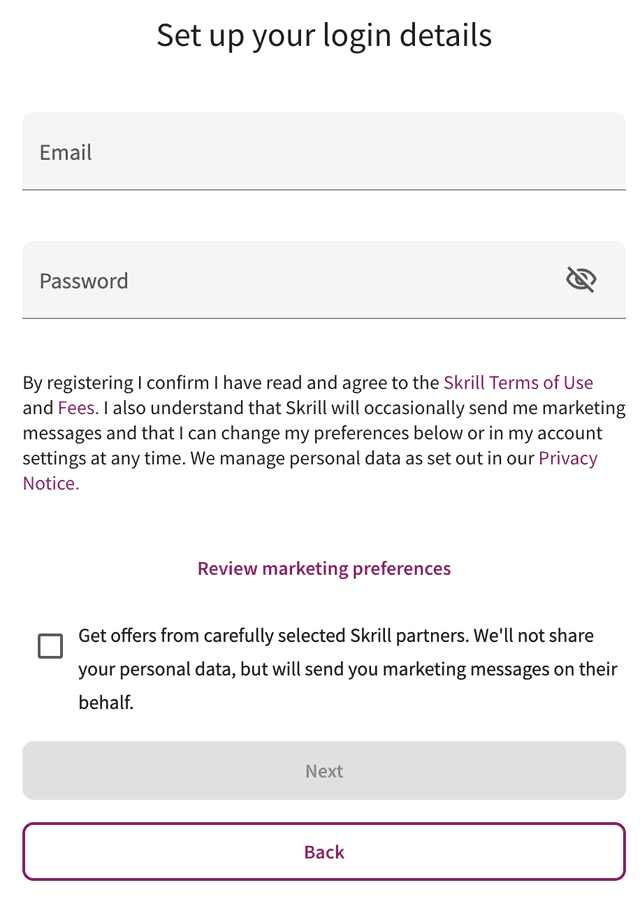Click the 'Get offers from carefully selected' label text
This screenshot has width=640, height=917.
pos(335,636)
